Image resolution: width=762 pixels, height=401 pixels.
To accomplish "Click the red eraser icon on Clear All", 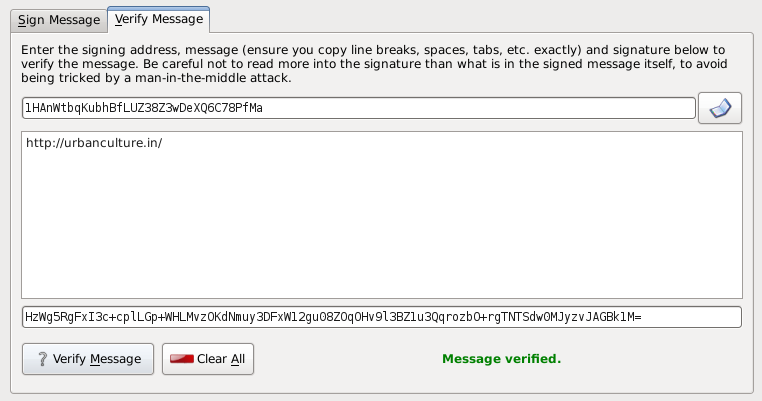I will coord(182,359).
